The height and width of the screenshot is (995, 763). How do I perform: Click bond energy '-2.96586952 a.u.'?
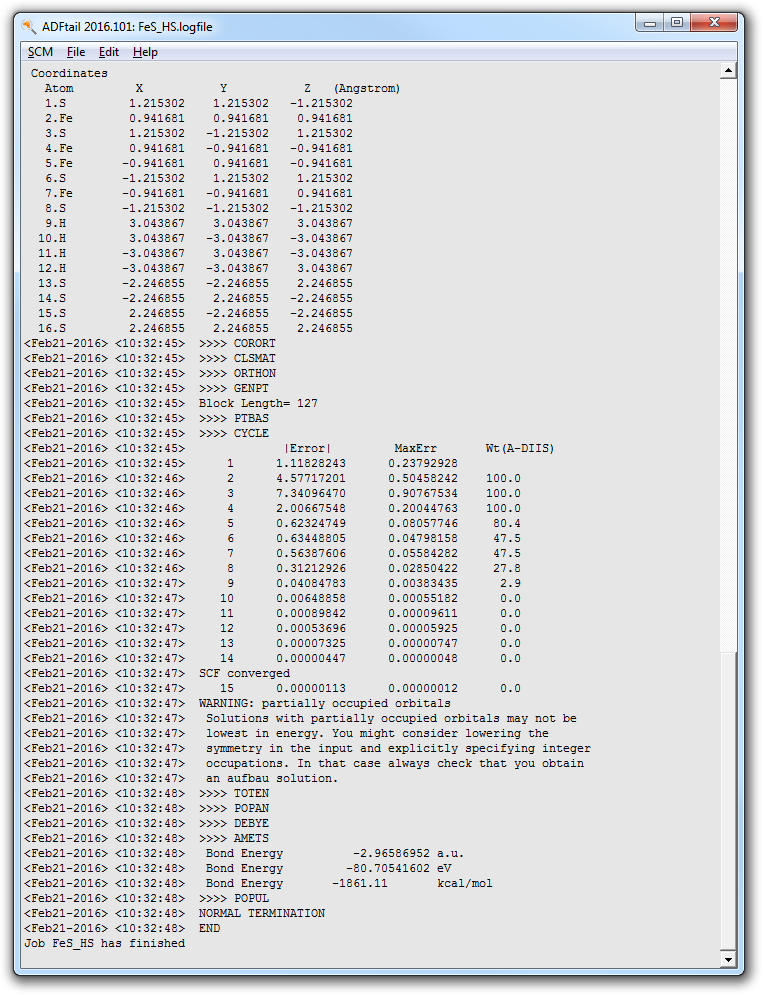point(408,853)
